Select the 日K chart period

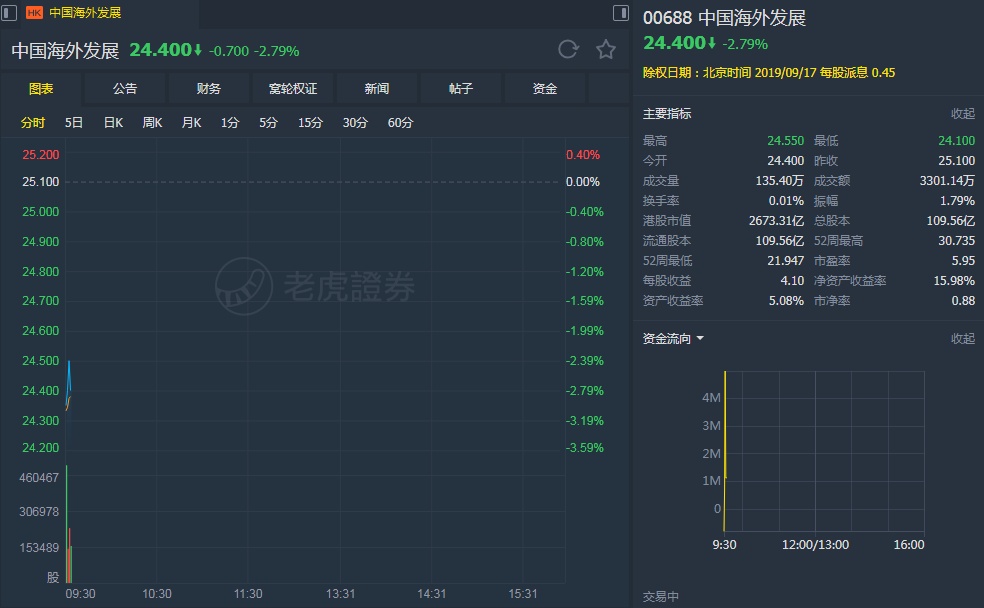113,122
